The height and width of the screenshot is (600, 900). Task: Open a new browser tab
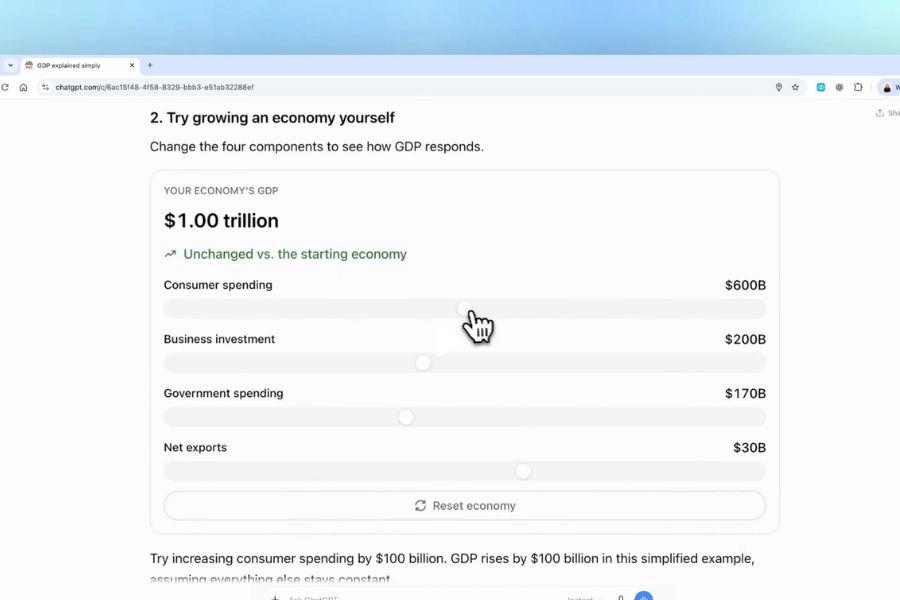click(x=150, y=65)
